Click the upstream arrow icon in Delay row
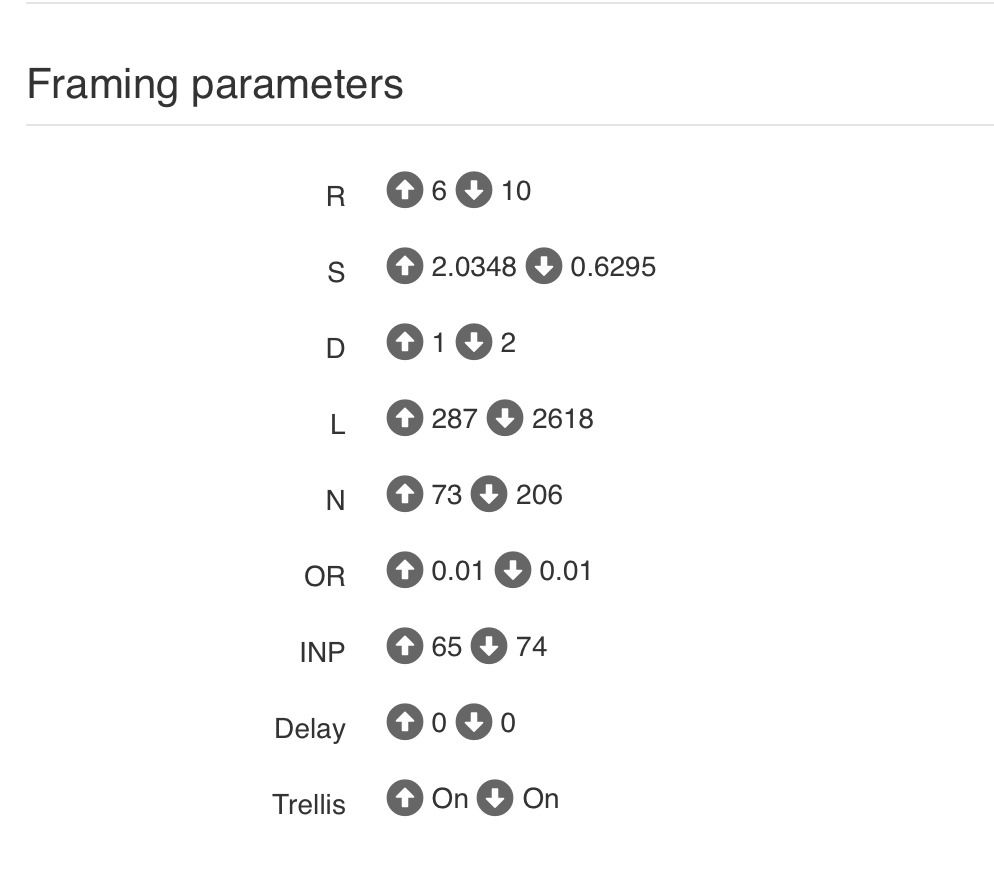The width and height of the screenshot is (994, 884). point(405,722)
